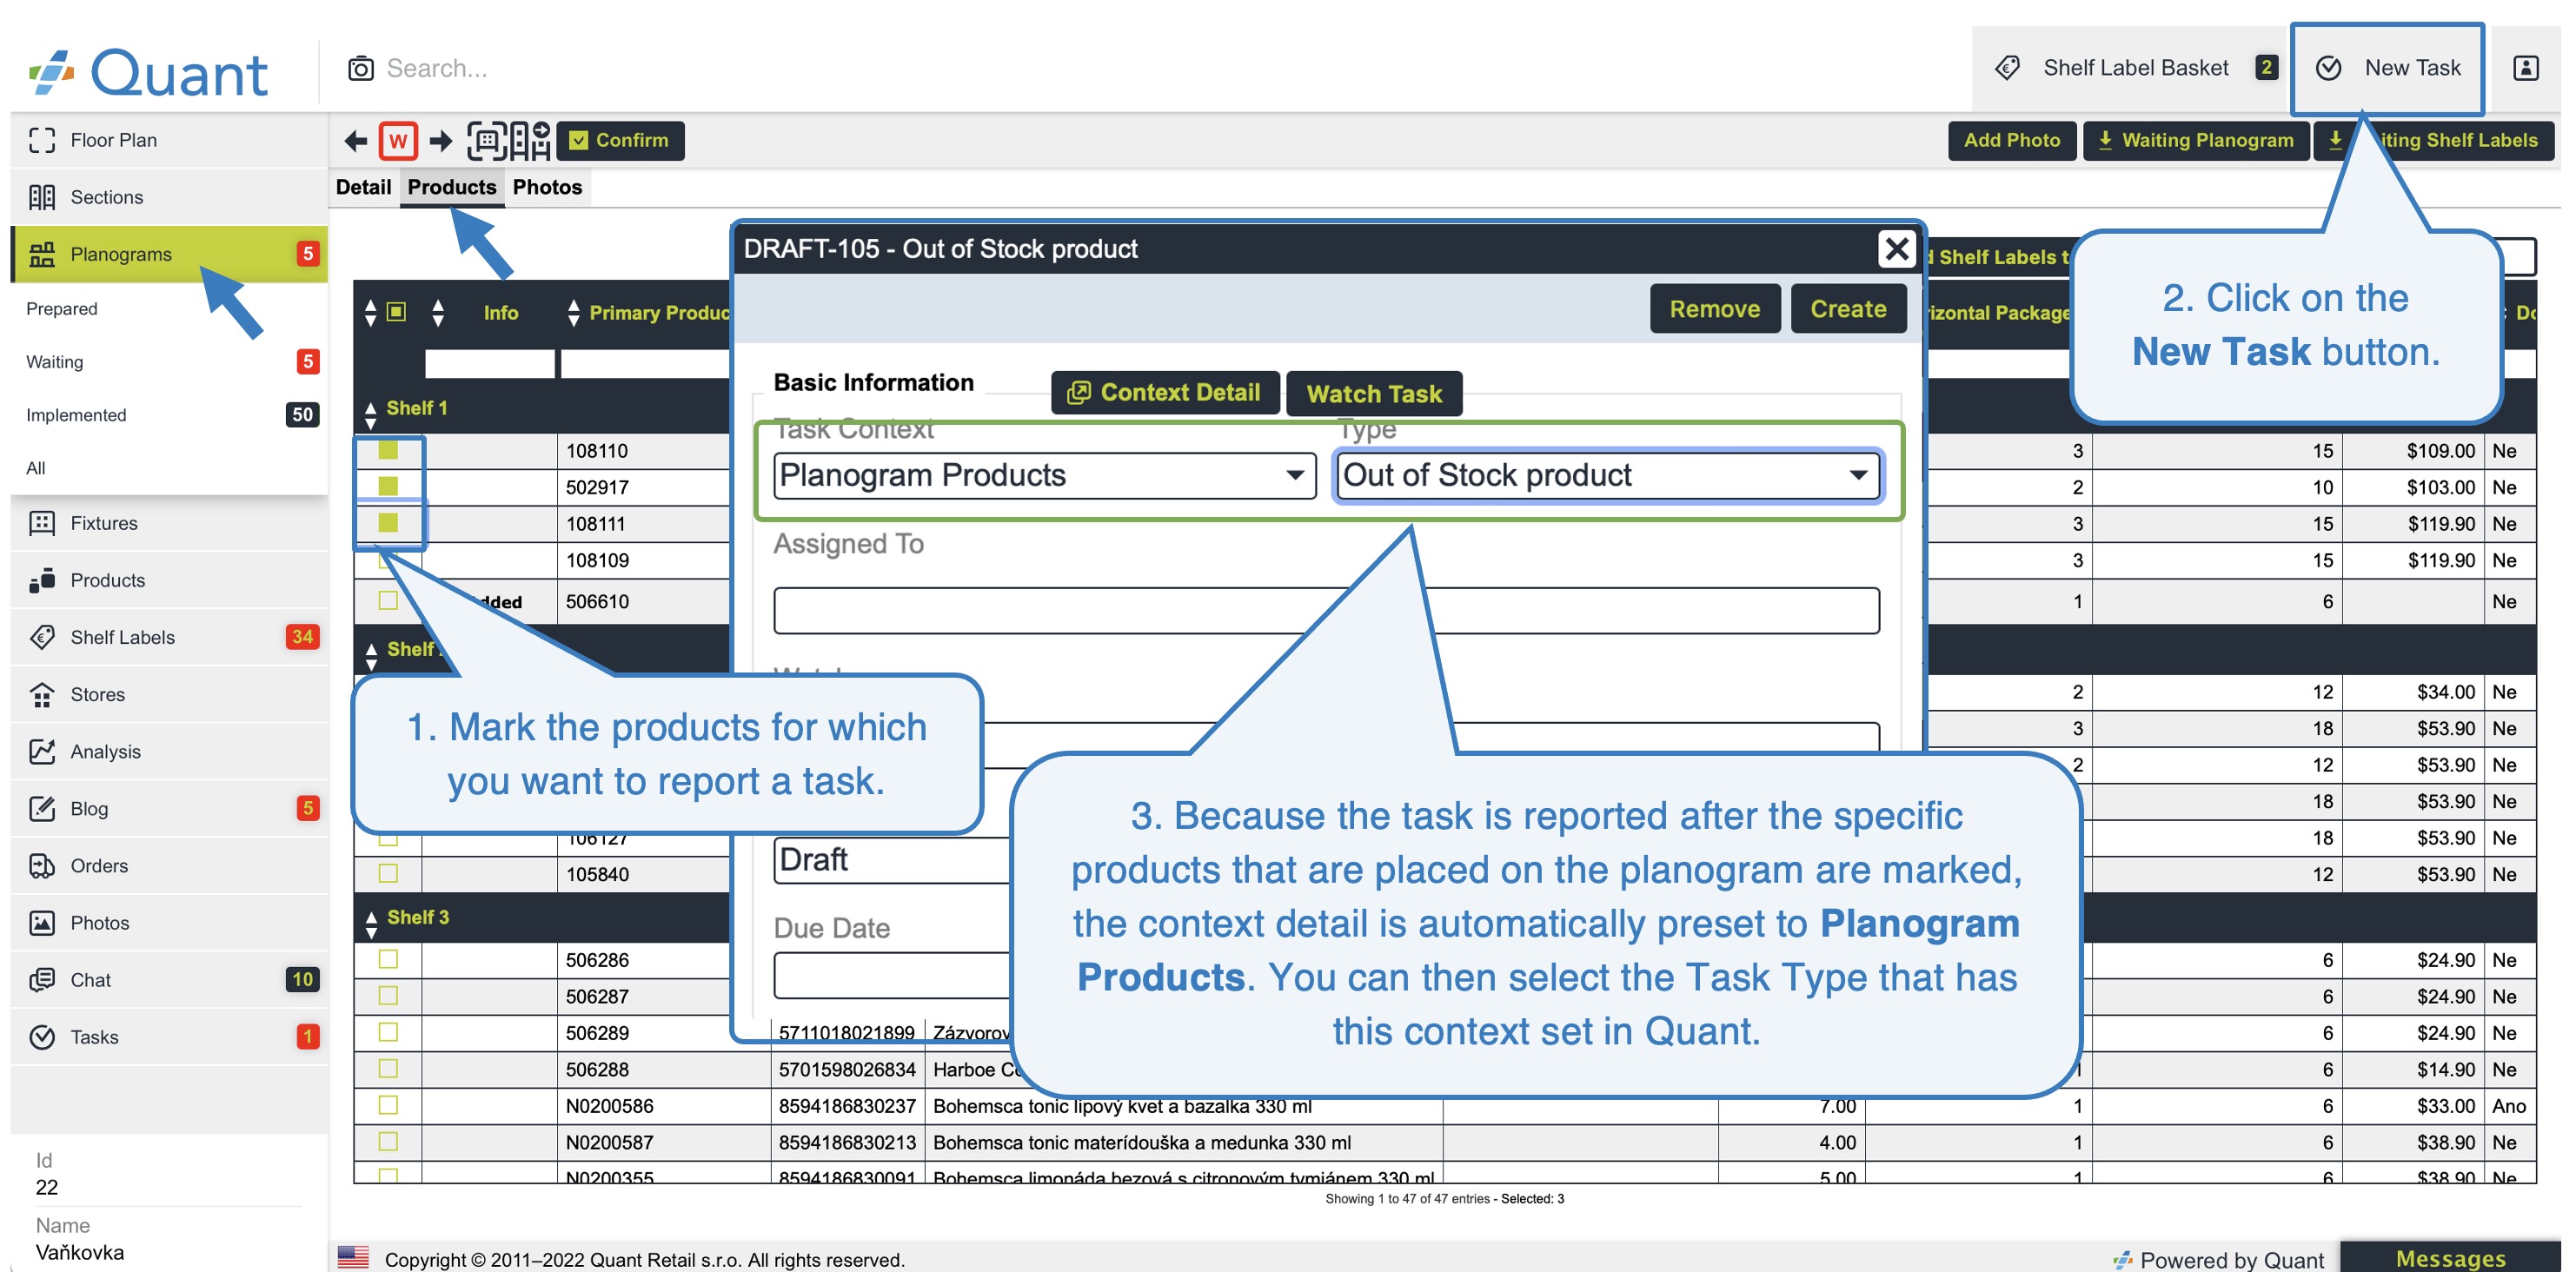Screen dimensions: 2576x1272
Task: Click the Confirm button
Action: click(x=621, y=141)
